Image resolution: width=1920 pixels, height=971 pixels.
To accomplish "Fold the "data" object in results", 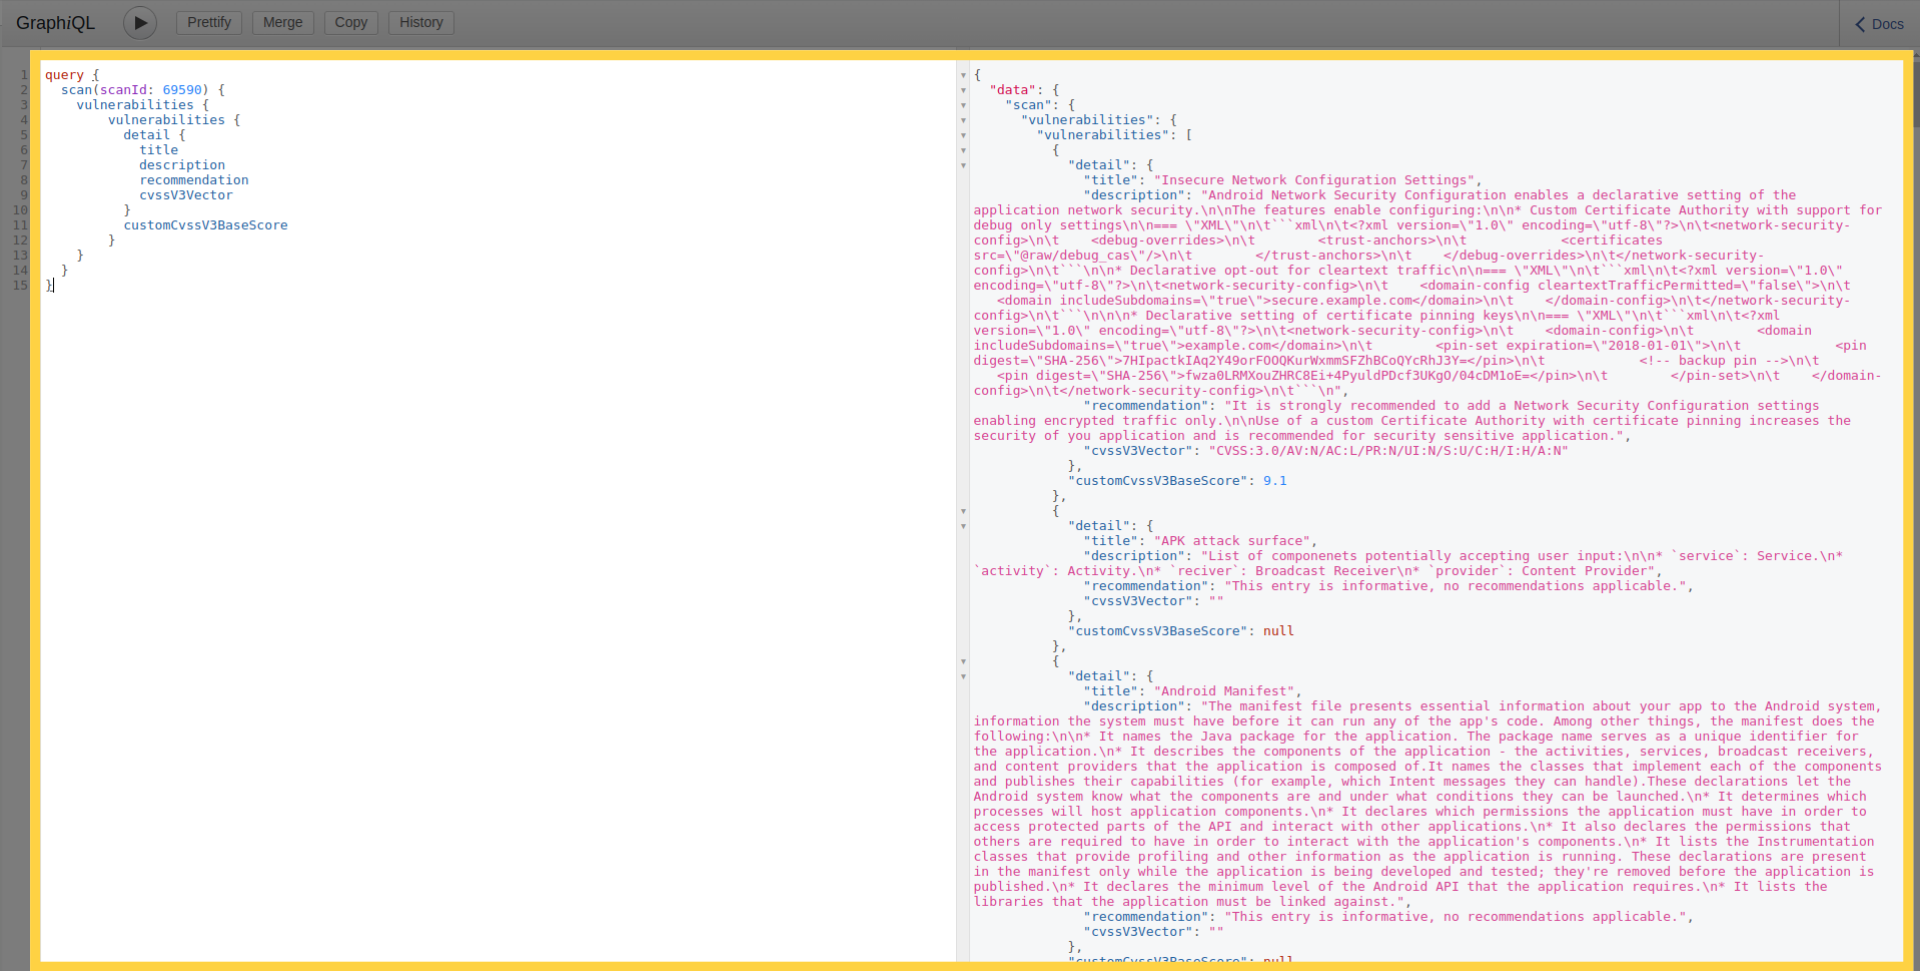I will (x=963, y=90).
